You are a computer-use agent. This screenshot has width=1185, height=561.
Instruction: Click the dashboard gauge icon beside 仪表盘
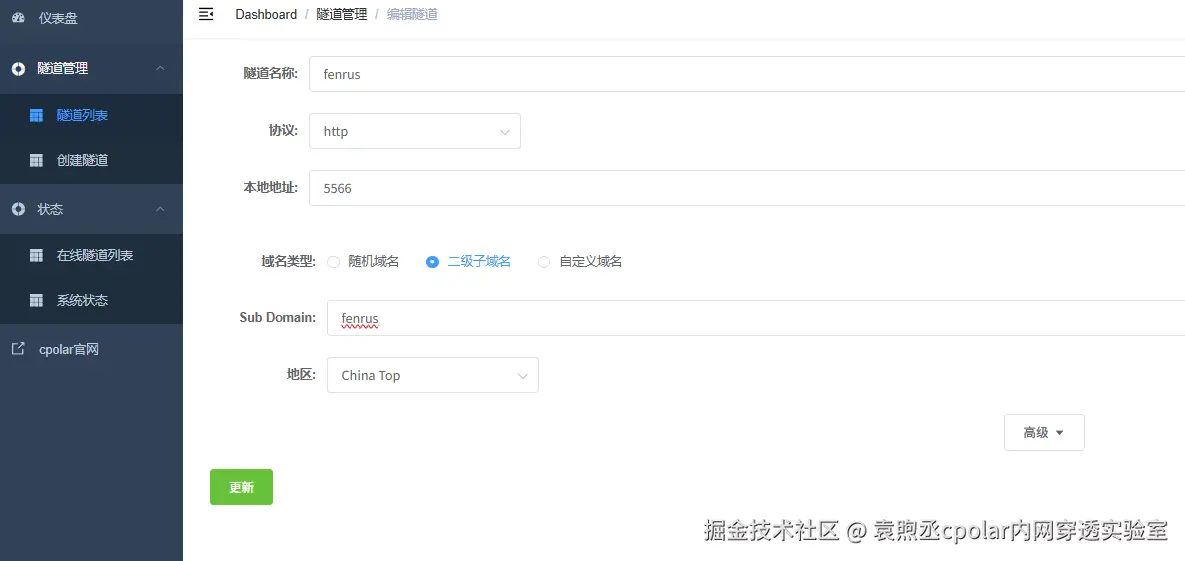pyautogui.click(x=18, y=18)
